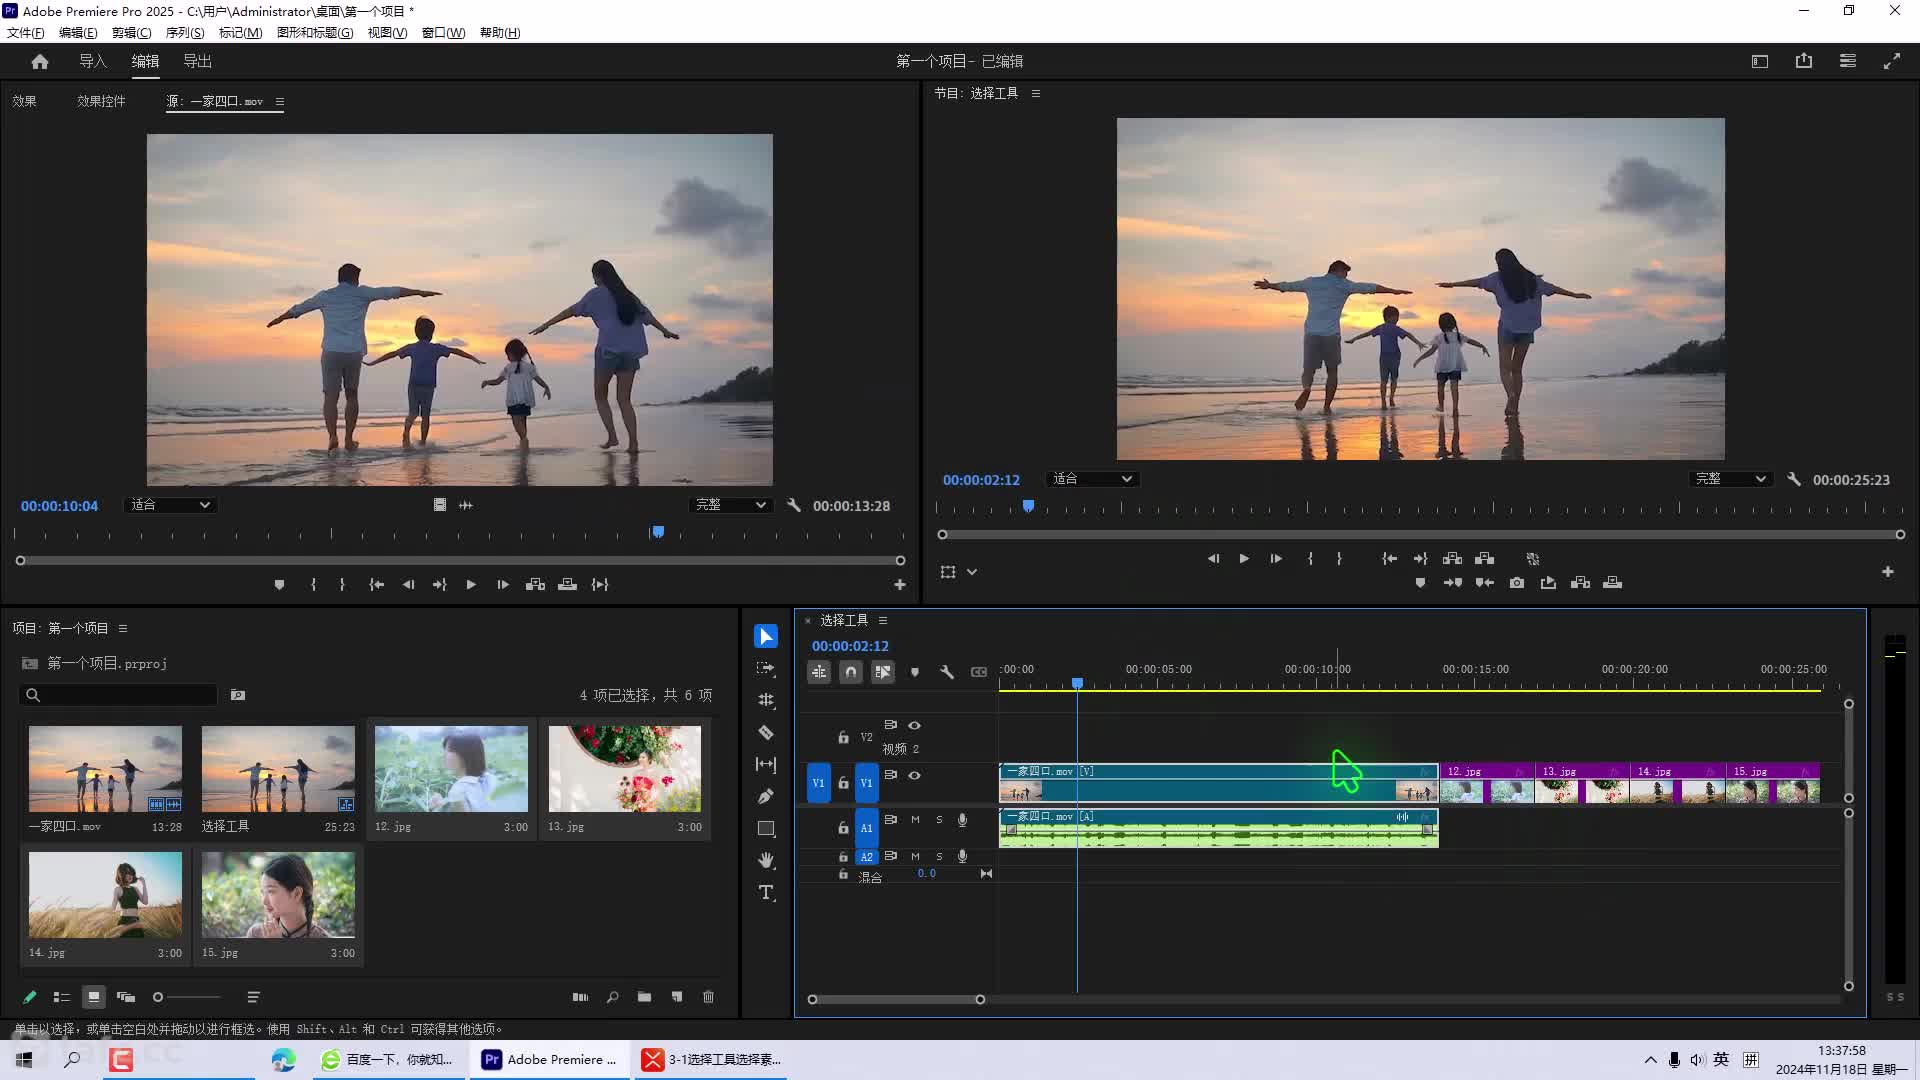
Task: Click the Home icon
Action: 40,61
